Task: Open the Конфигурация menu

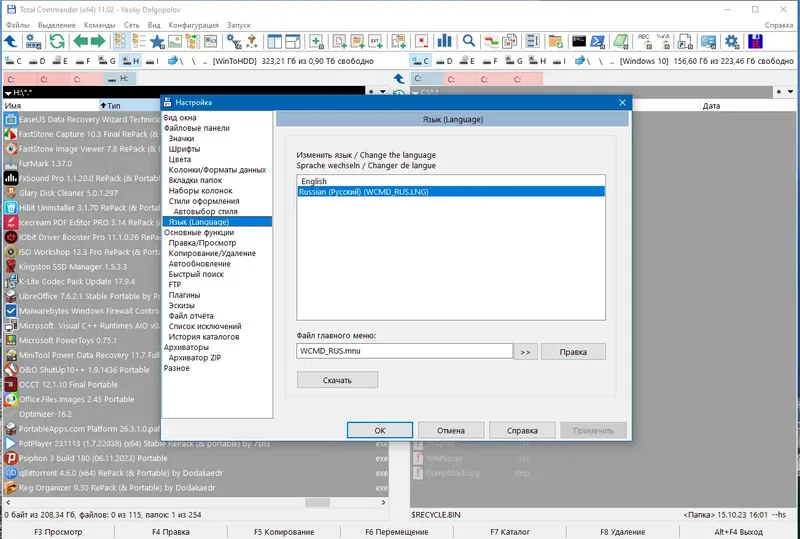Action: point(193,25)
